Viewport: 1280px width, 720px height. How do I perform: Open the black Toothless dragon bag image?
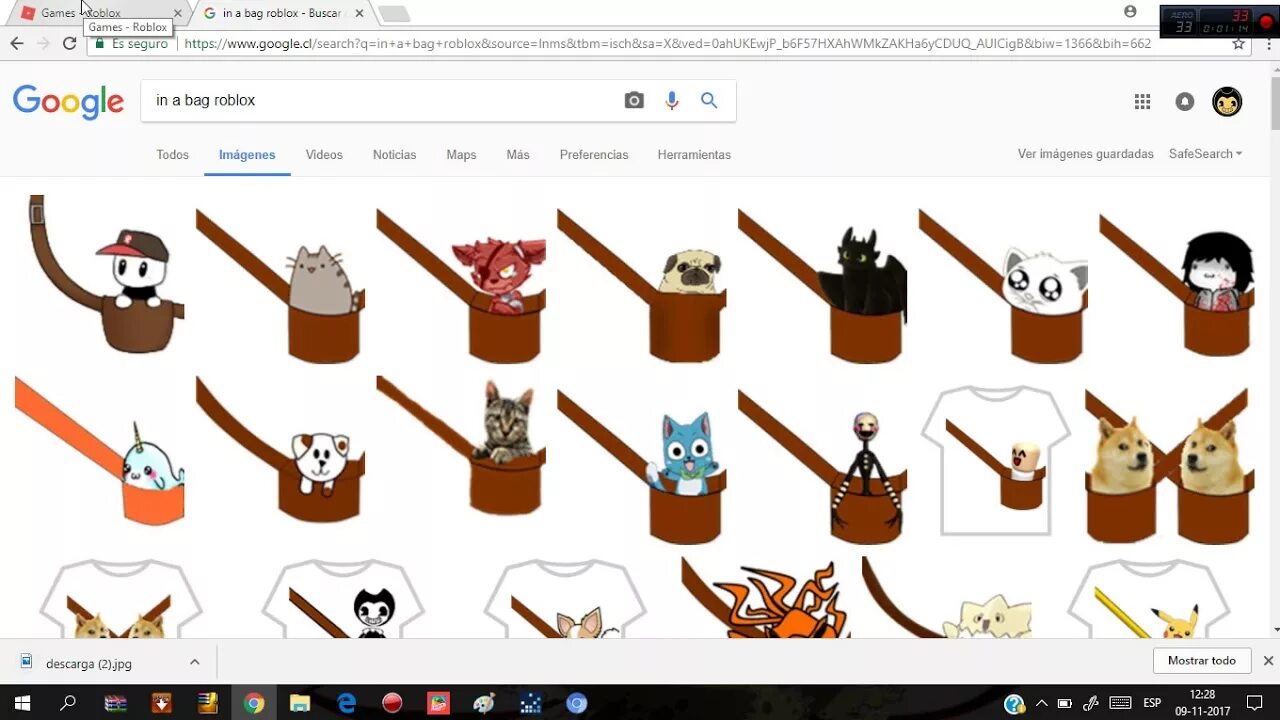[x=823, y=285]
